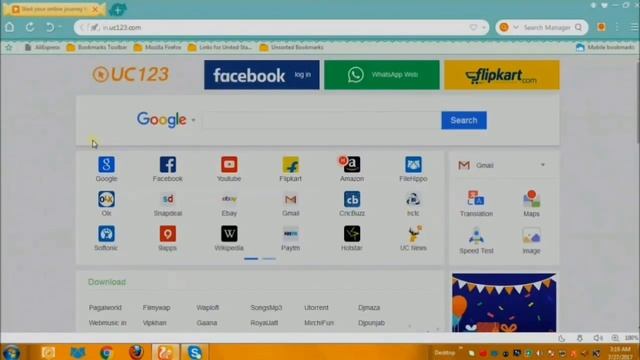The width and height of the screenshot is (640, 360).
Task: Click the bookmarks star icon
Action: click(9, 47)
